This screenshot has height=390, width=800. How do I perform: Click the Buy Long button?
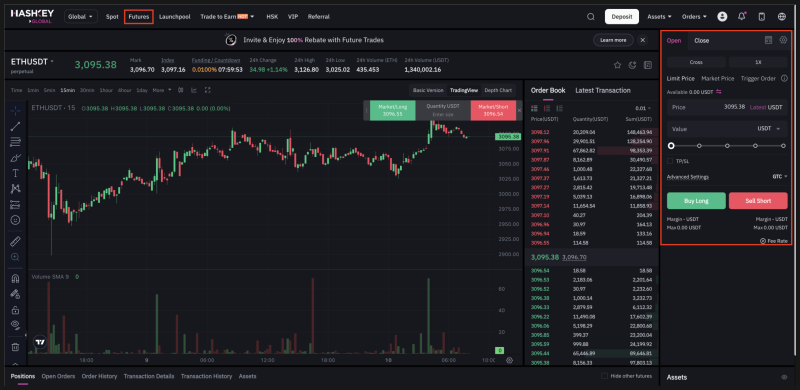click(x=696, y=201)
